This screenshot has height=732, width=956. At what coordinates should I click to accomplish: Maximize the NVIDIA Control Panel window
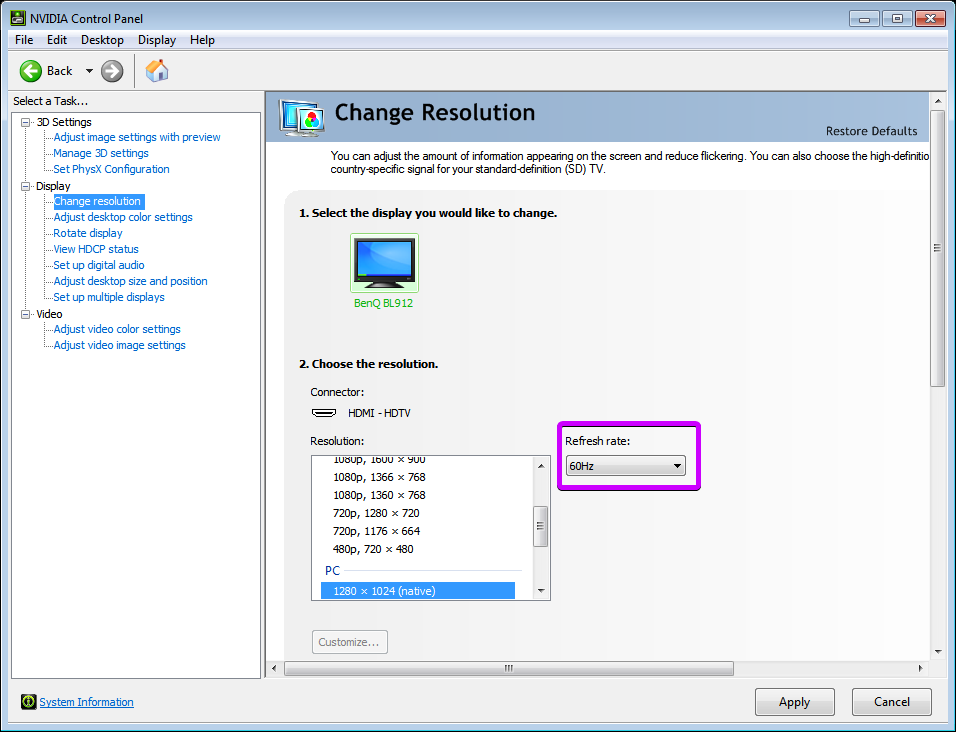pos(897,19)
